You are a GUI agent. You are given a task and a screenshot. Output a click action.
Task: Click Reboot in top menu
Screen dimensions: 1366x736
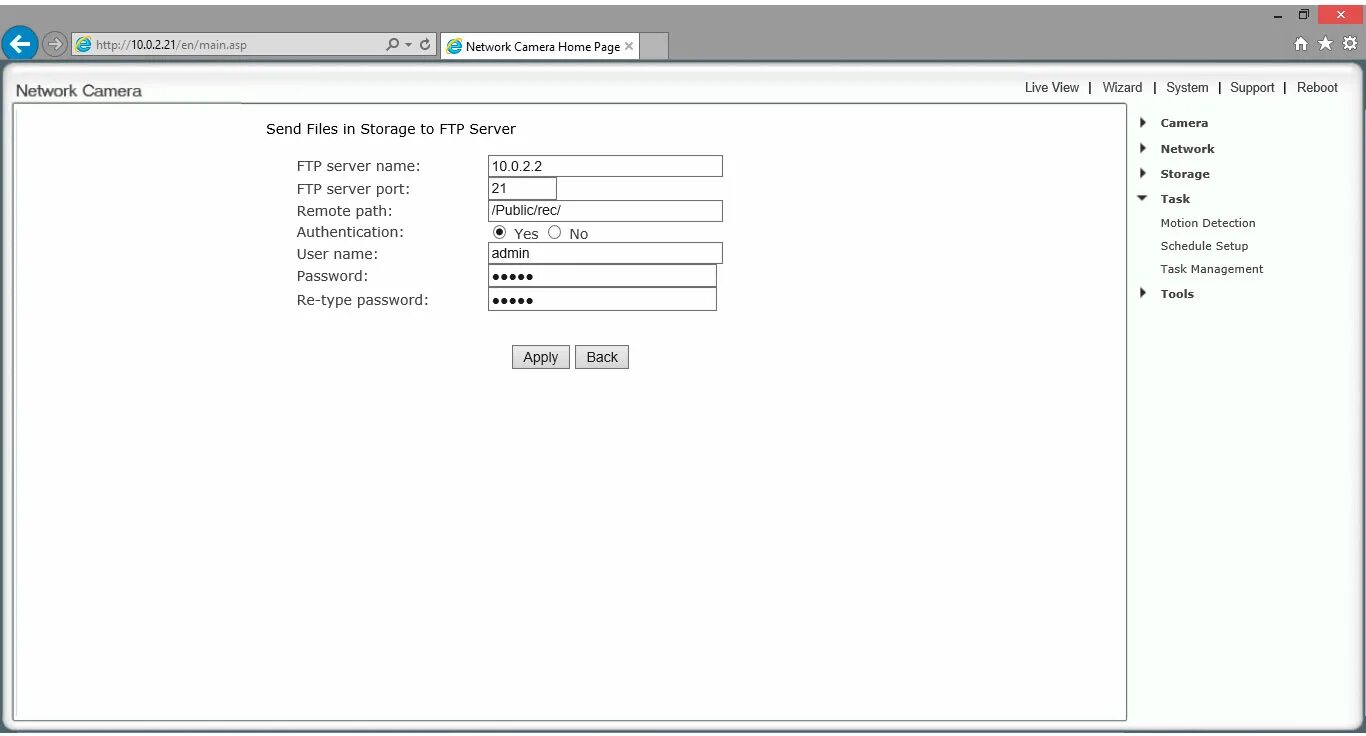pyautogui.click(x=1317, y=88)
